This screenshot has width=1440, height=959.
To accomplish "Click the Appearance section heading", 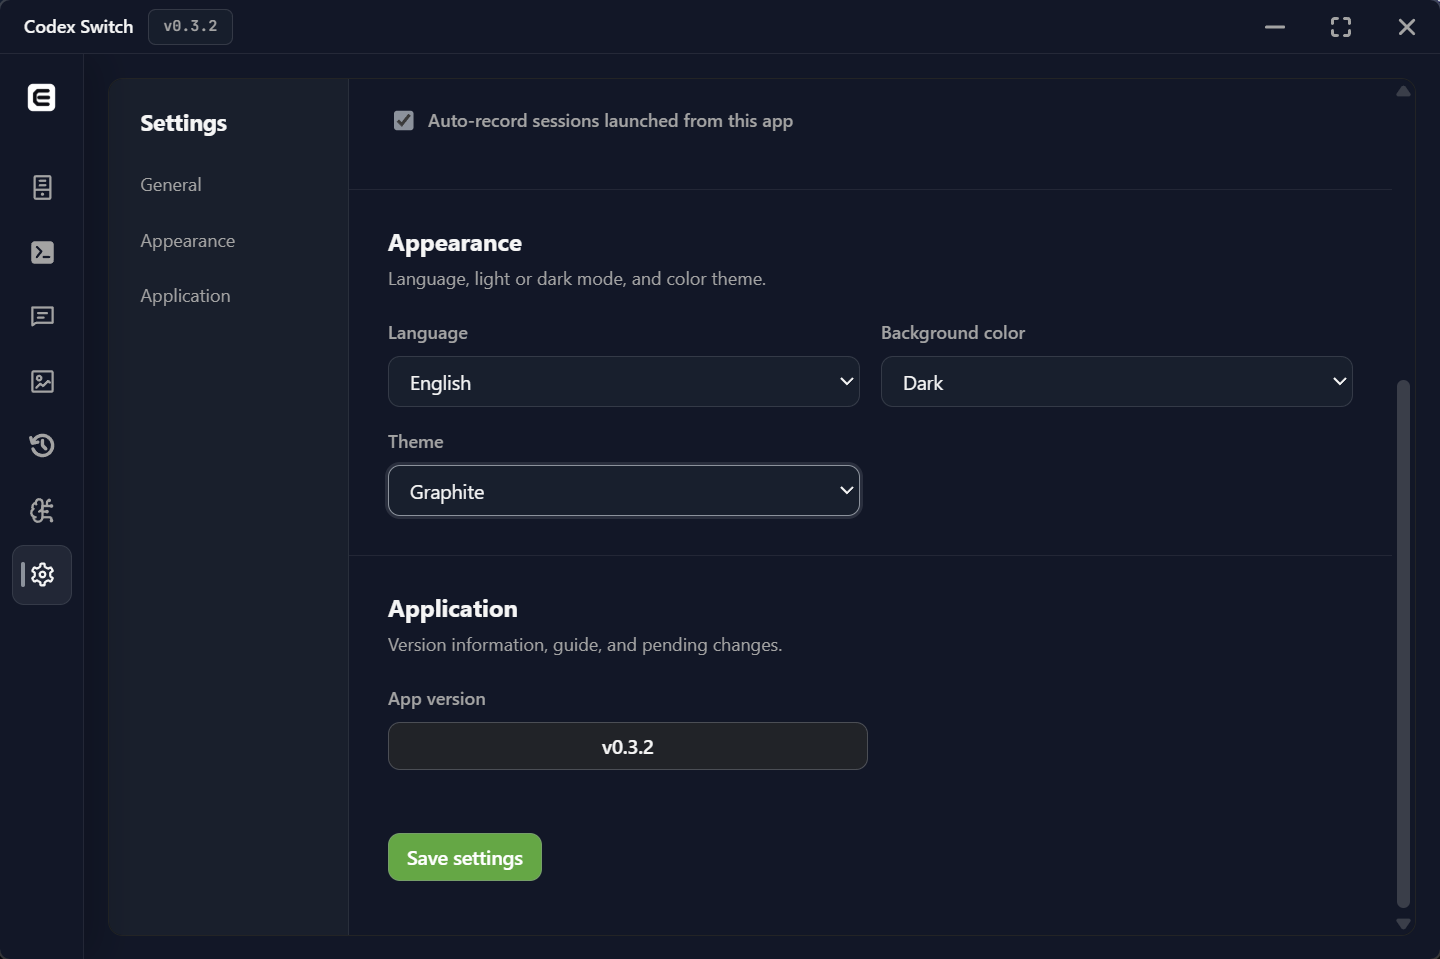I will coord(455,243).
